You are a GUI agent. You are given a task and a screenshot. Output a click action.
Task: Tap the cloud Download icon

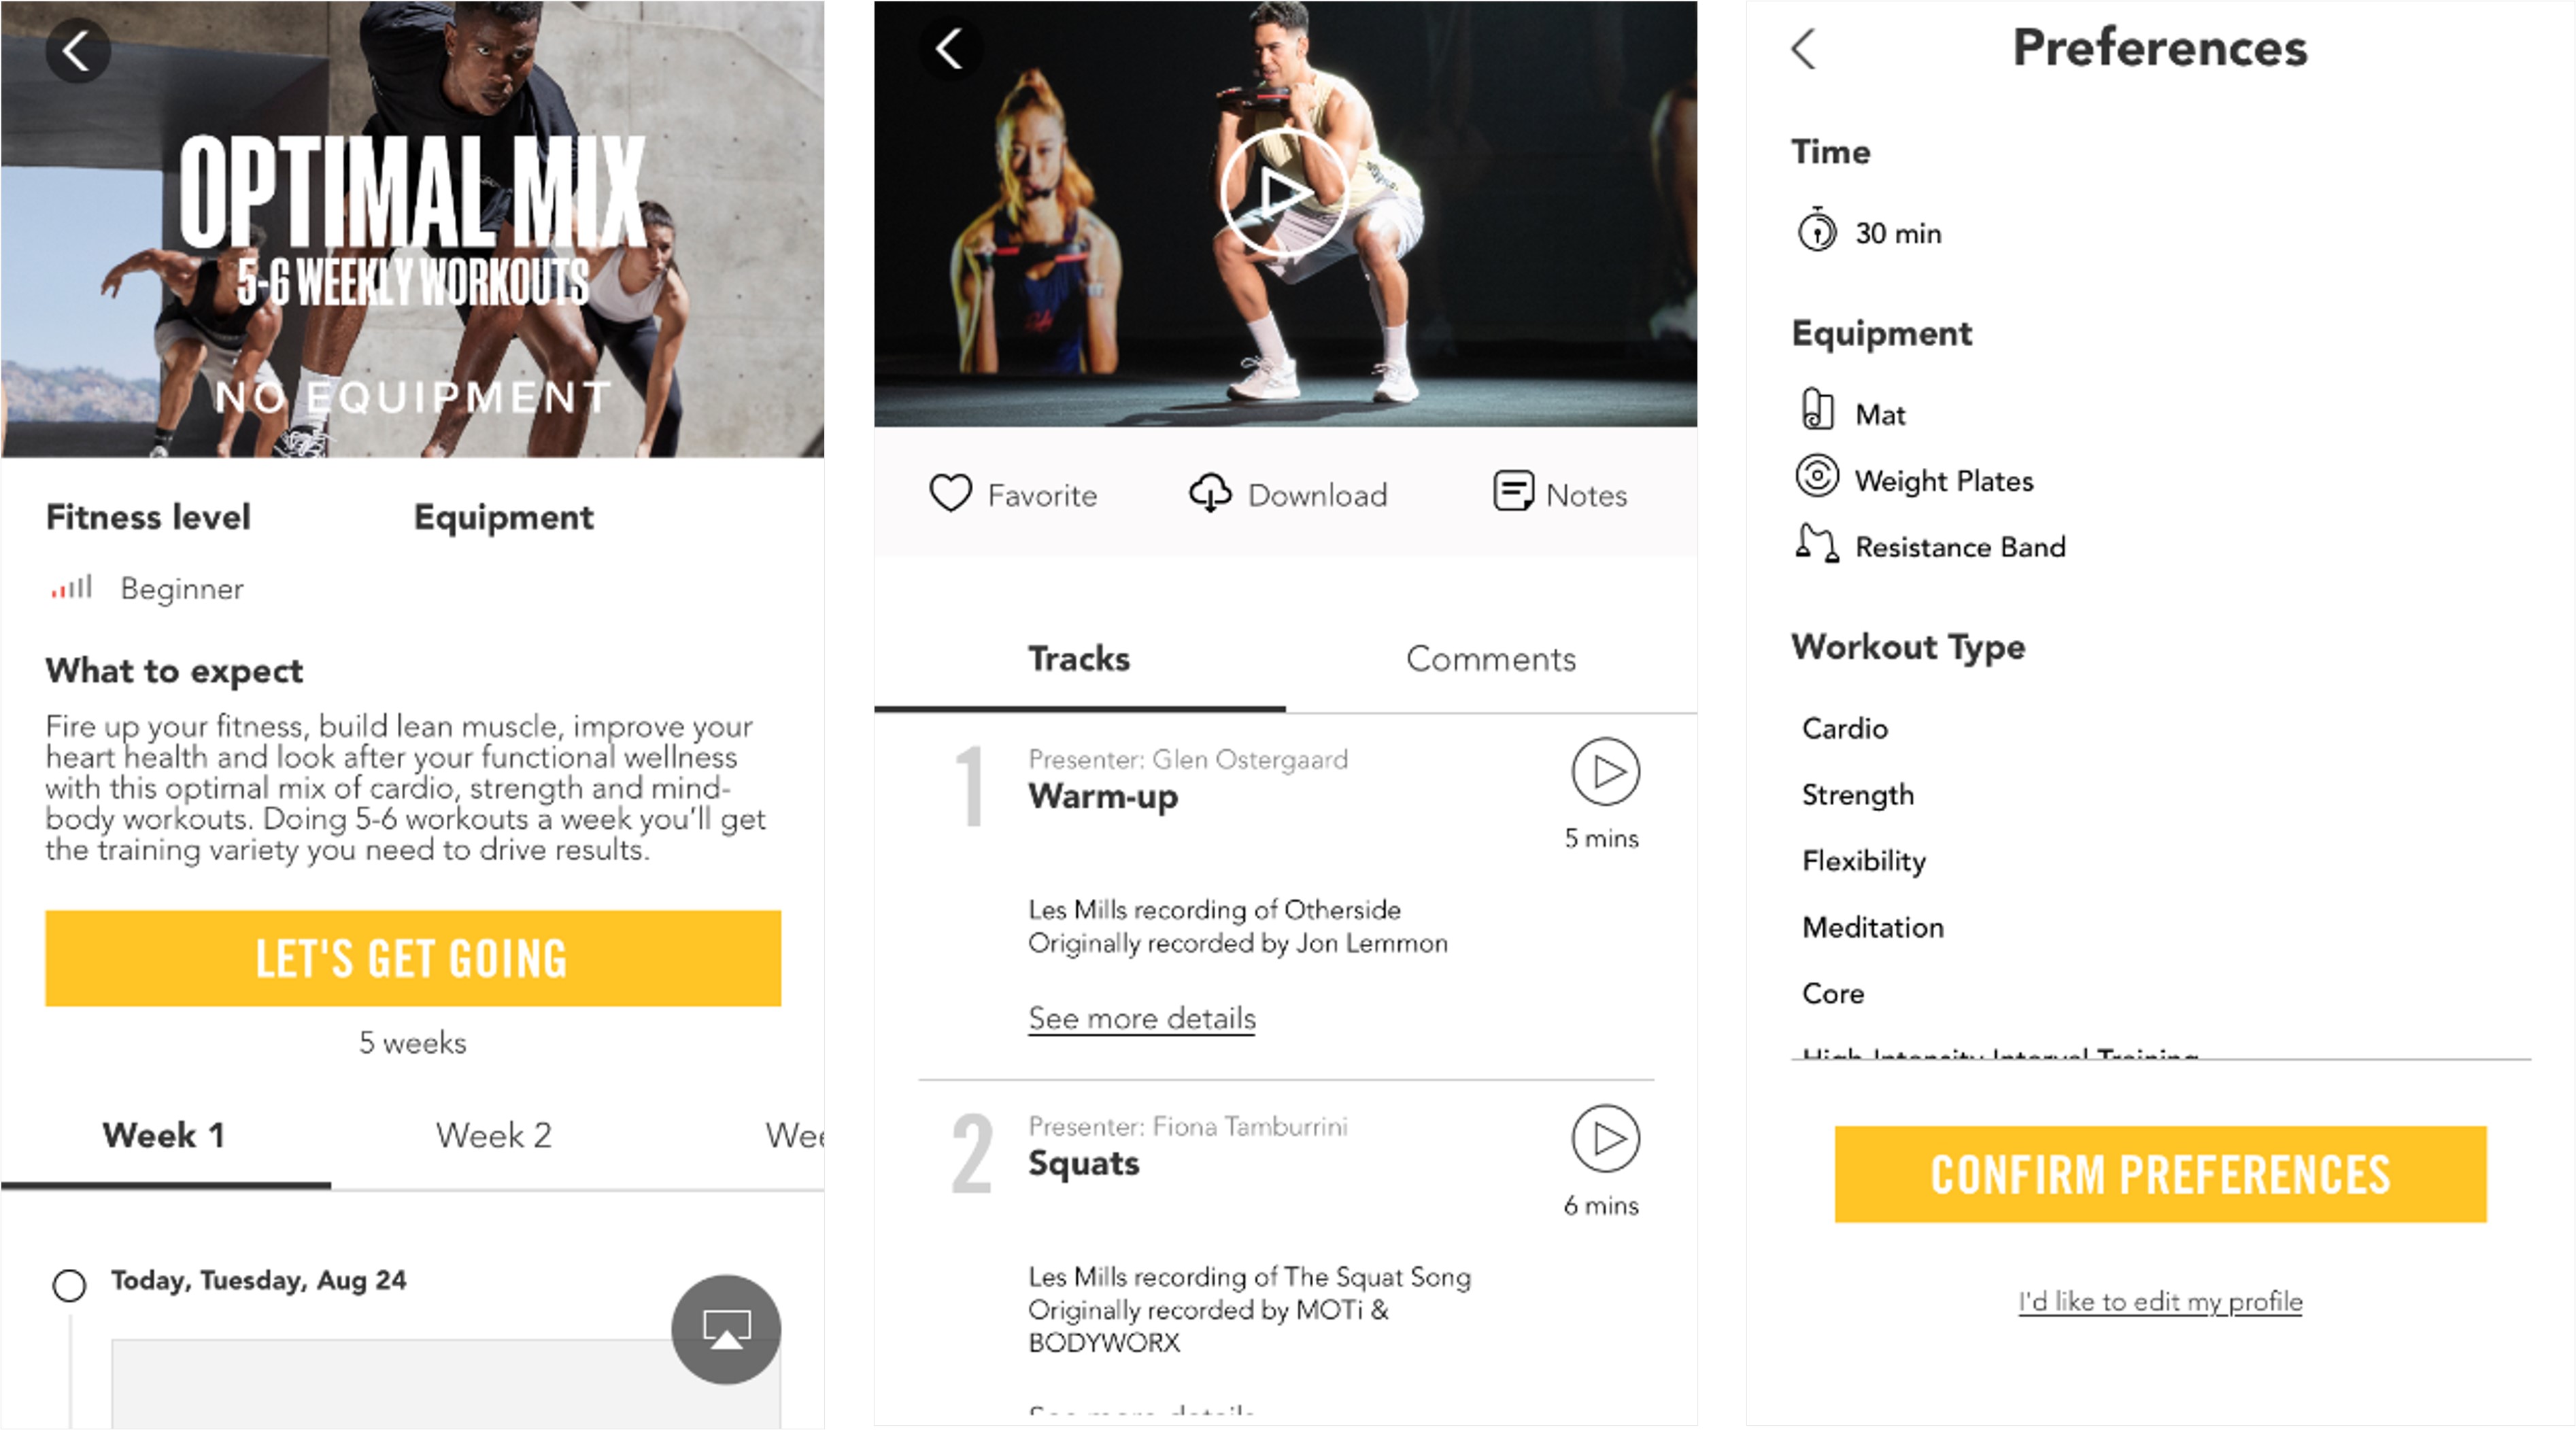tap(1210, 493)
